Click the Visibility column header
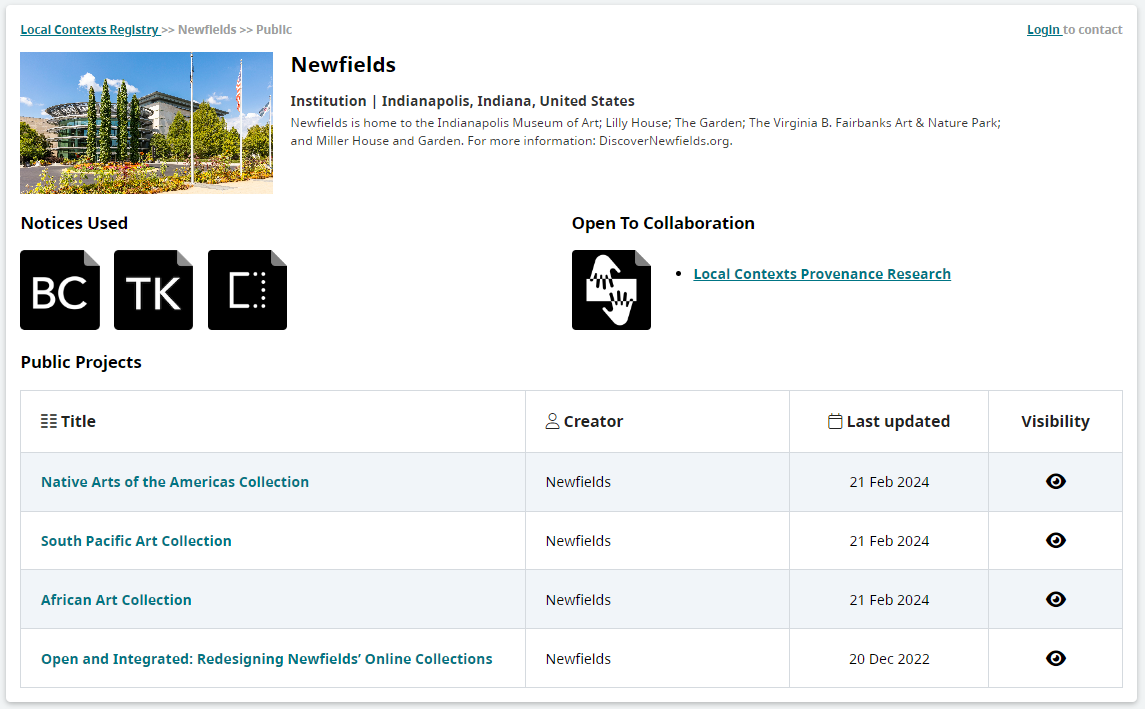This screenshot has width=1145, height=709. click(1055, 421)
